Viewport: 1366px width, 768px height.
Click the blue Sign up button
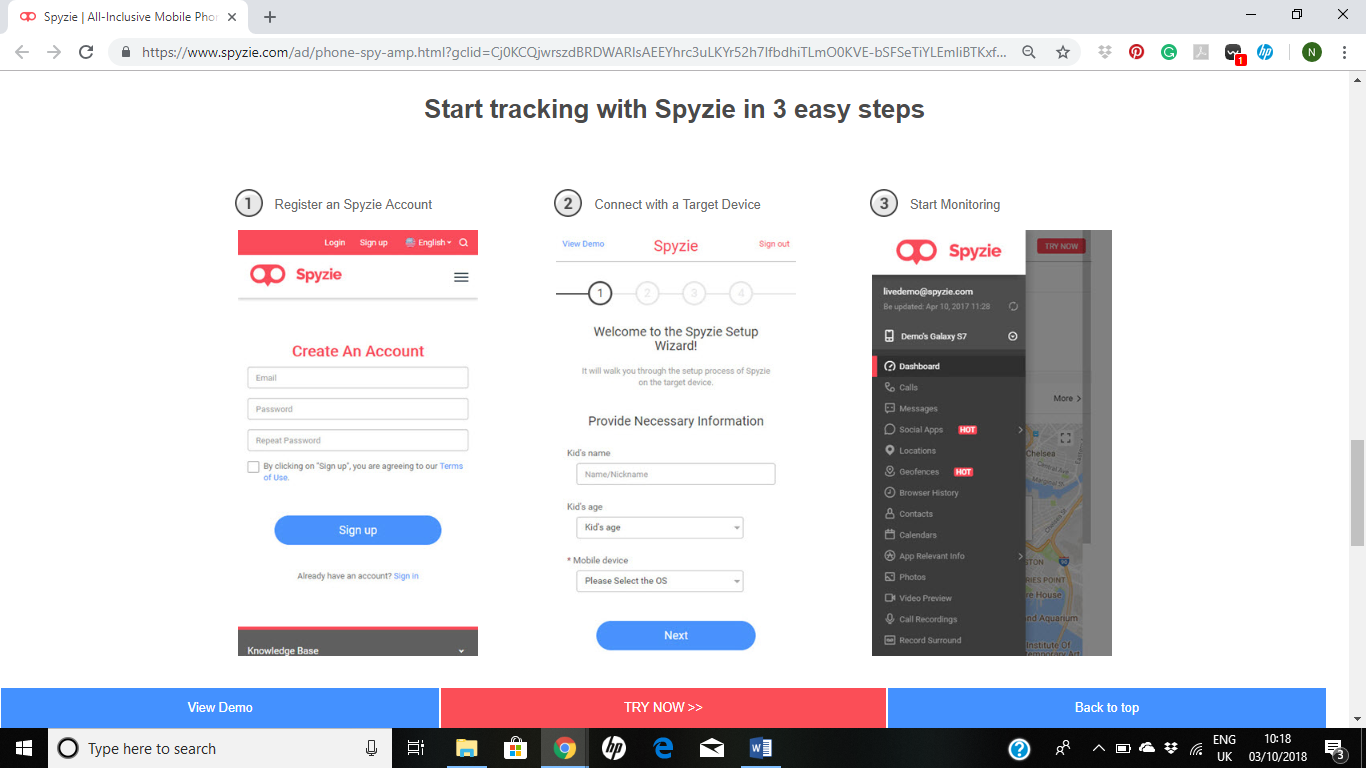(358, 530)
